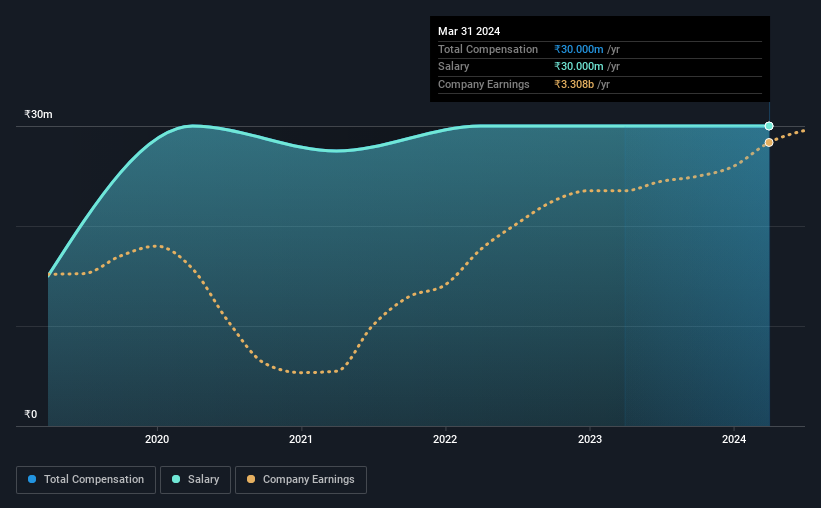Click the ₹0 y-axis label
The height and width of the screenshot is (508, 821).
point(31,414)
